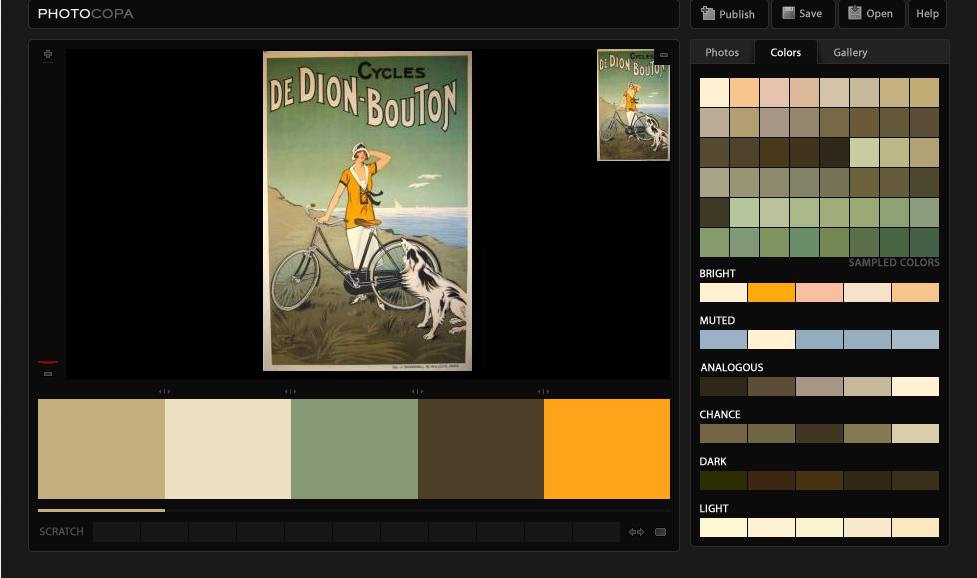Select the large tan palette color
The height and width of the screenshot is (578, 977).
pyautogui.click(x=102, y=448)
